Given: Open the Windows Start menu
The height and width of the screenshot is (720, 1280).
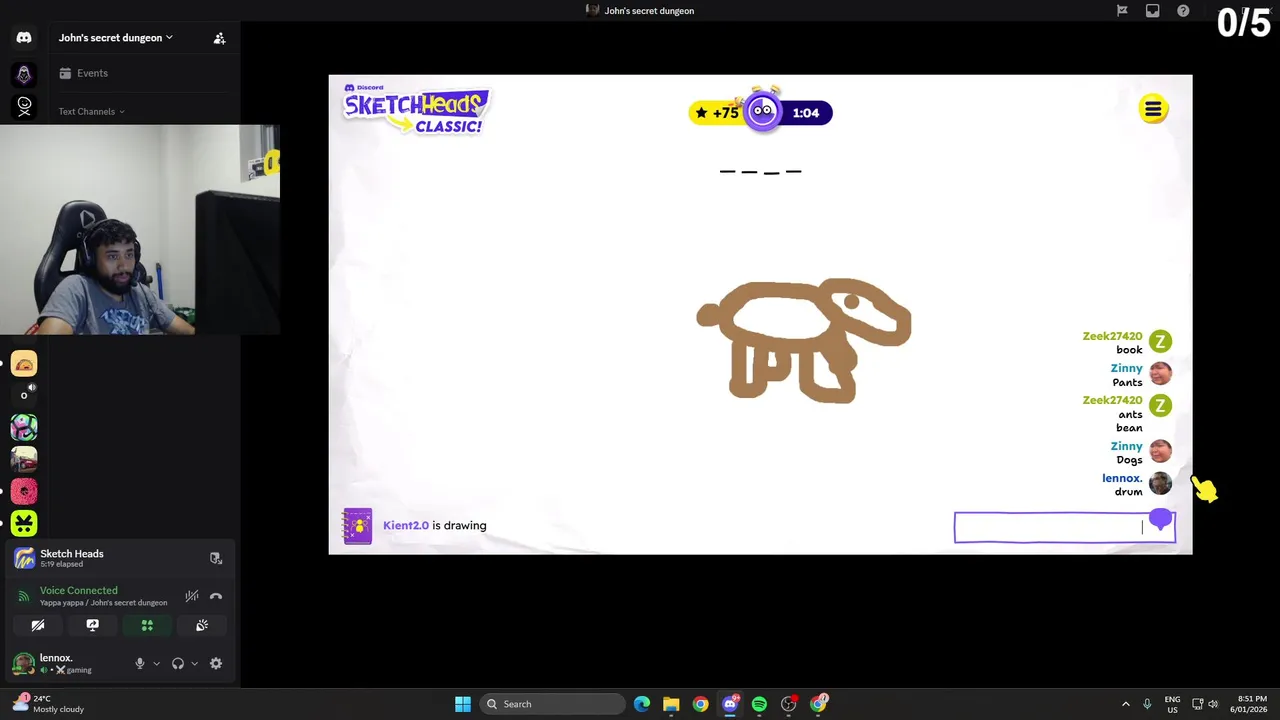Looking at the screenshot, I should [463, 704].
